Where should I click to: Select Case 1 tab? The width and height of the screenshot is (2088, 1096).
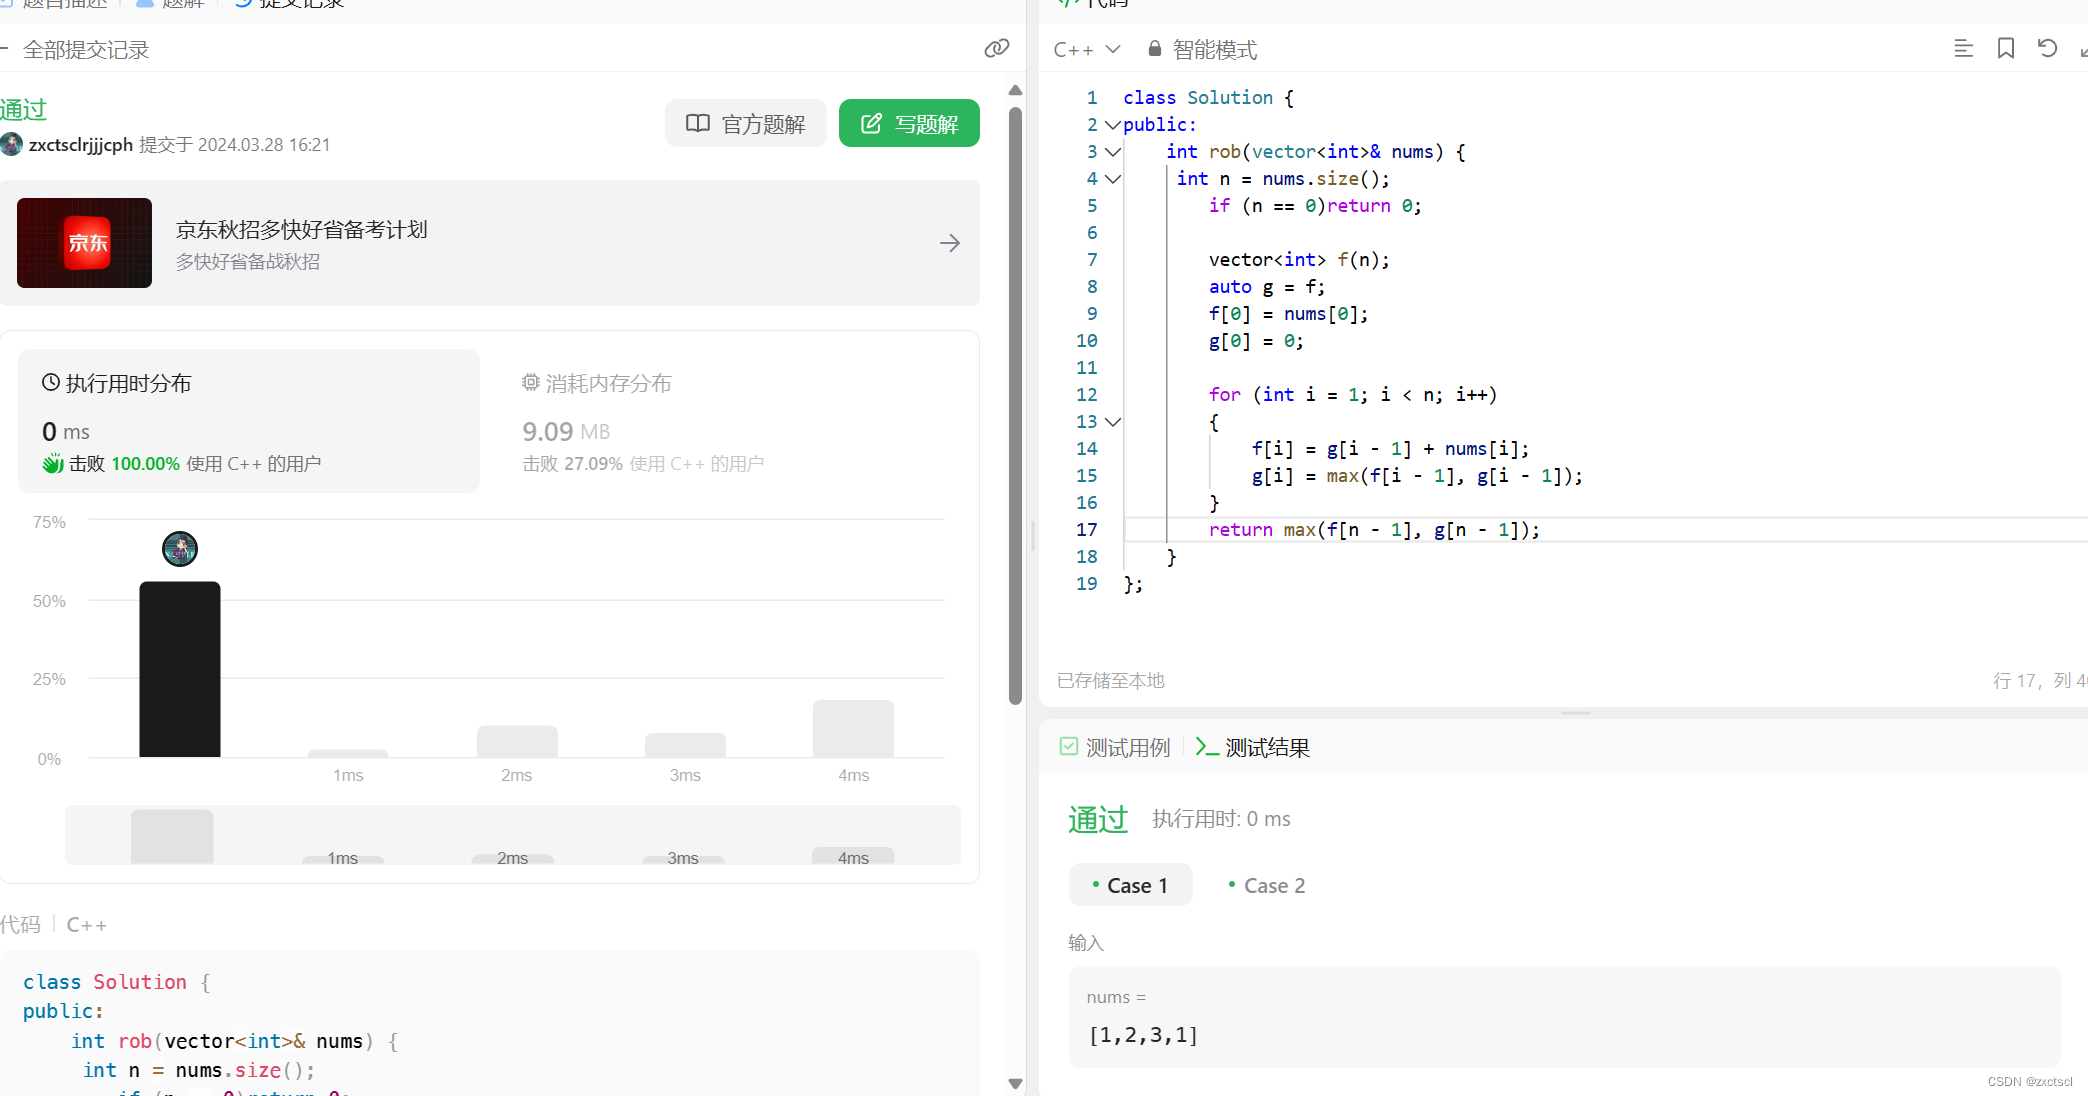click(1131, 885)
